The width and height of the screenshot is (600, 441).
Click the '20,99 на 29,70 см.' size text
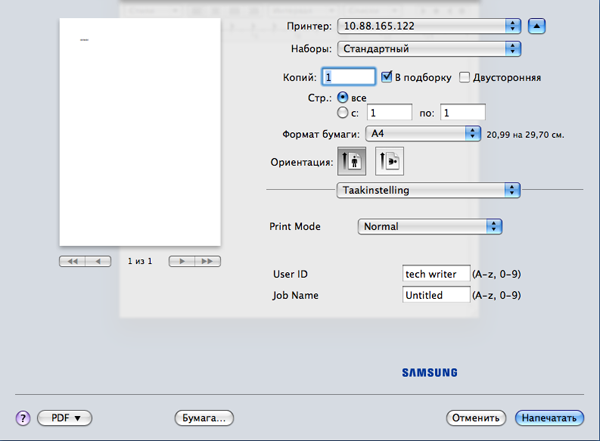coord(525,135)
